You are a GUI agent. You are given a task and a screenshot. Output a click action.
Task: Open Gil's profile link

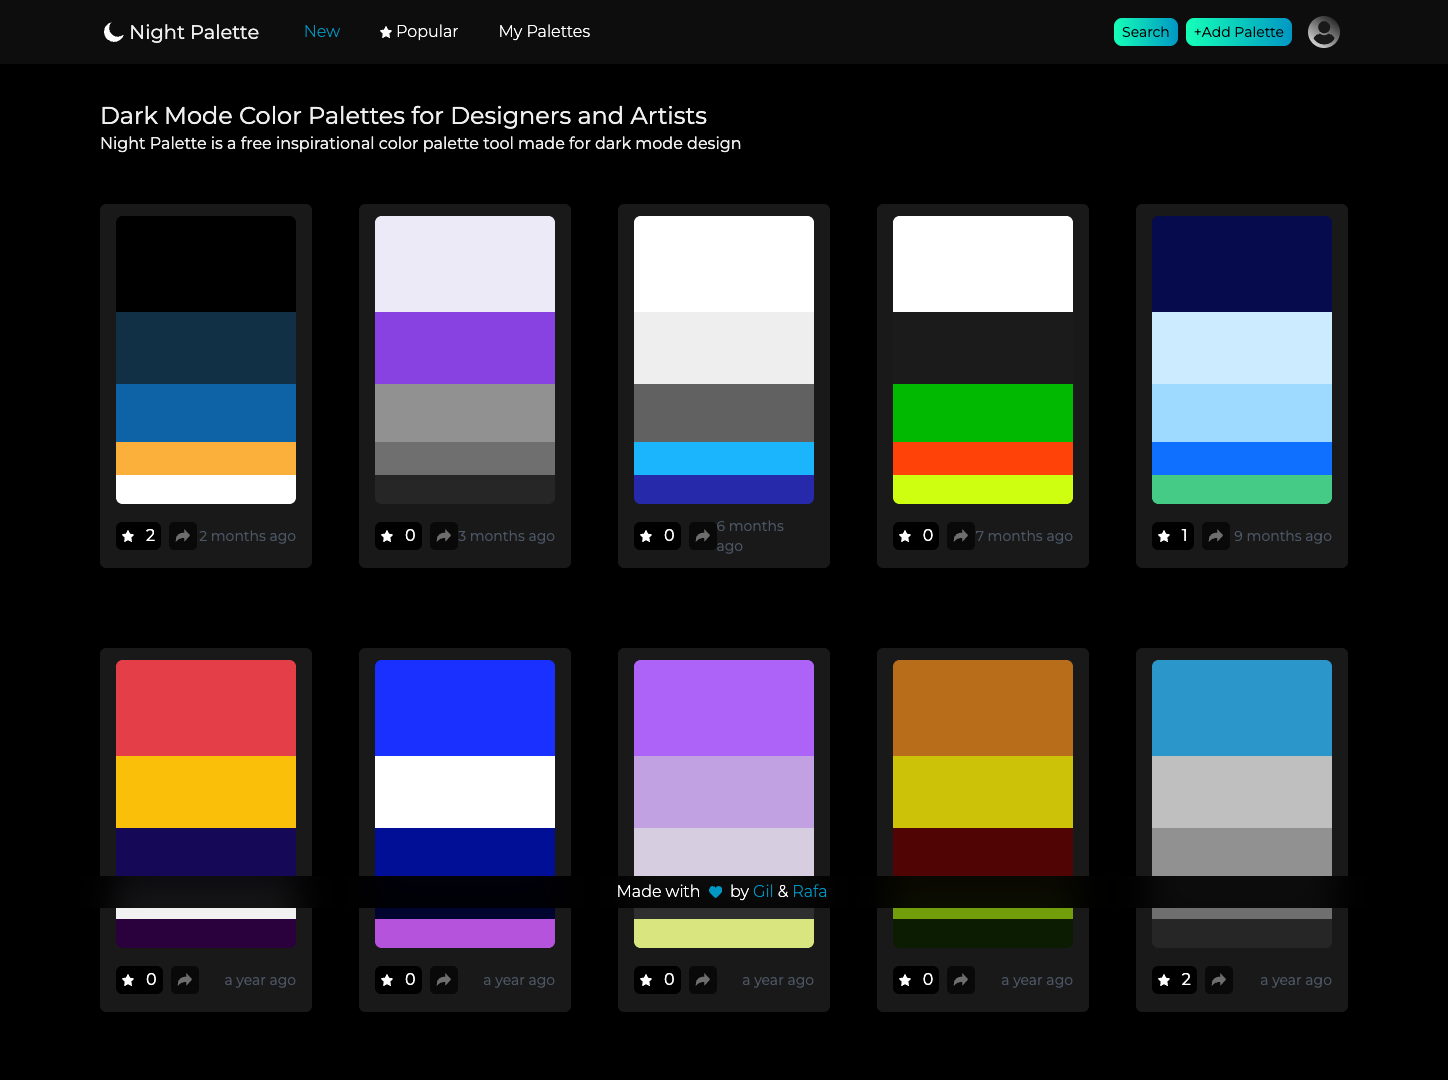click(x=764, y=891)
